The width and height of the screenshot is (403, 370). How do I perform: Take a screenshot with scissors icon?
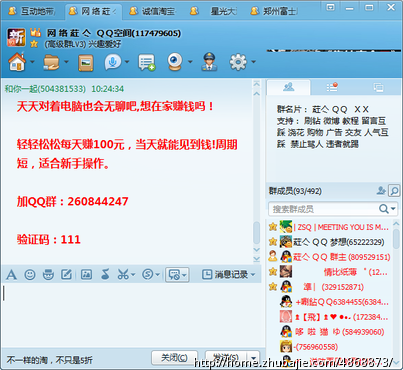point(123,275)
